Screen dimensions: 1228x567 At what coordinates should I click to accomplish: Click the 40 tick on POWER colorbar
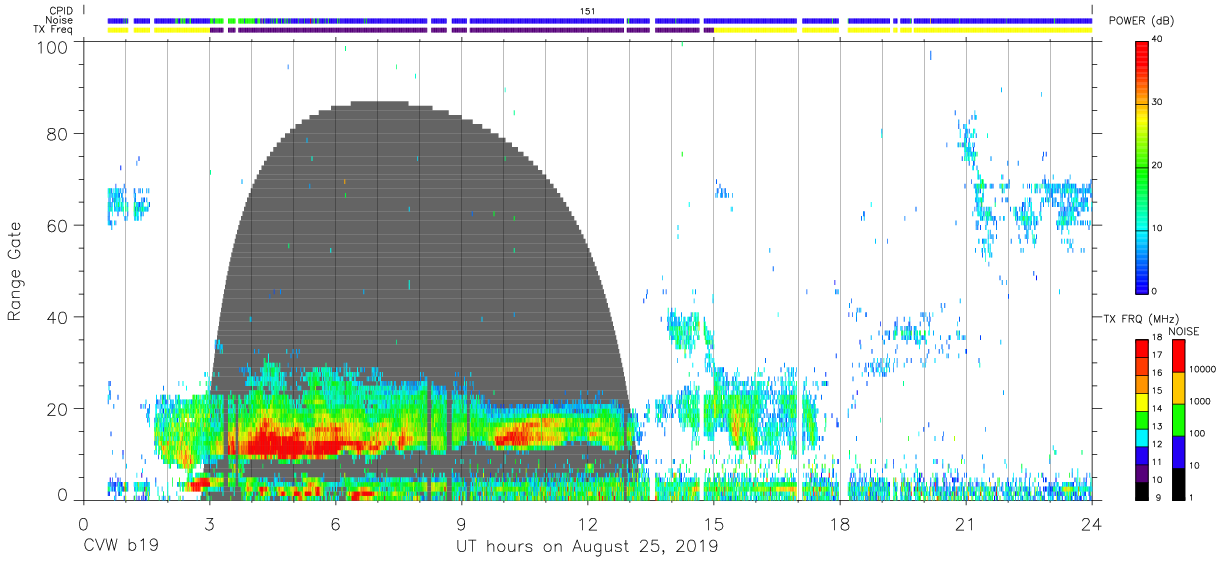(1158, 39)
